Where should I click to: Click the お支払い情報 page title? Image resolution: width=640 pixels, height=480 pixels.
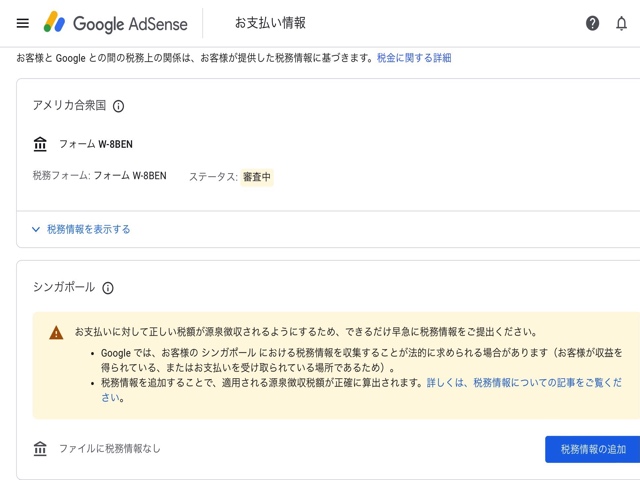[270, 23]
